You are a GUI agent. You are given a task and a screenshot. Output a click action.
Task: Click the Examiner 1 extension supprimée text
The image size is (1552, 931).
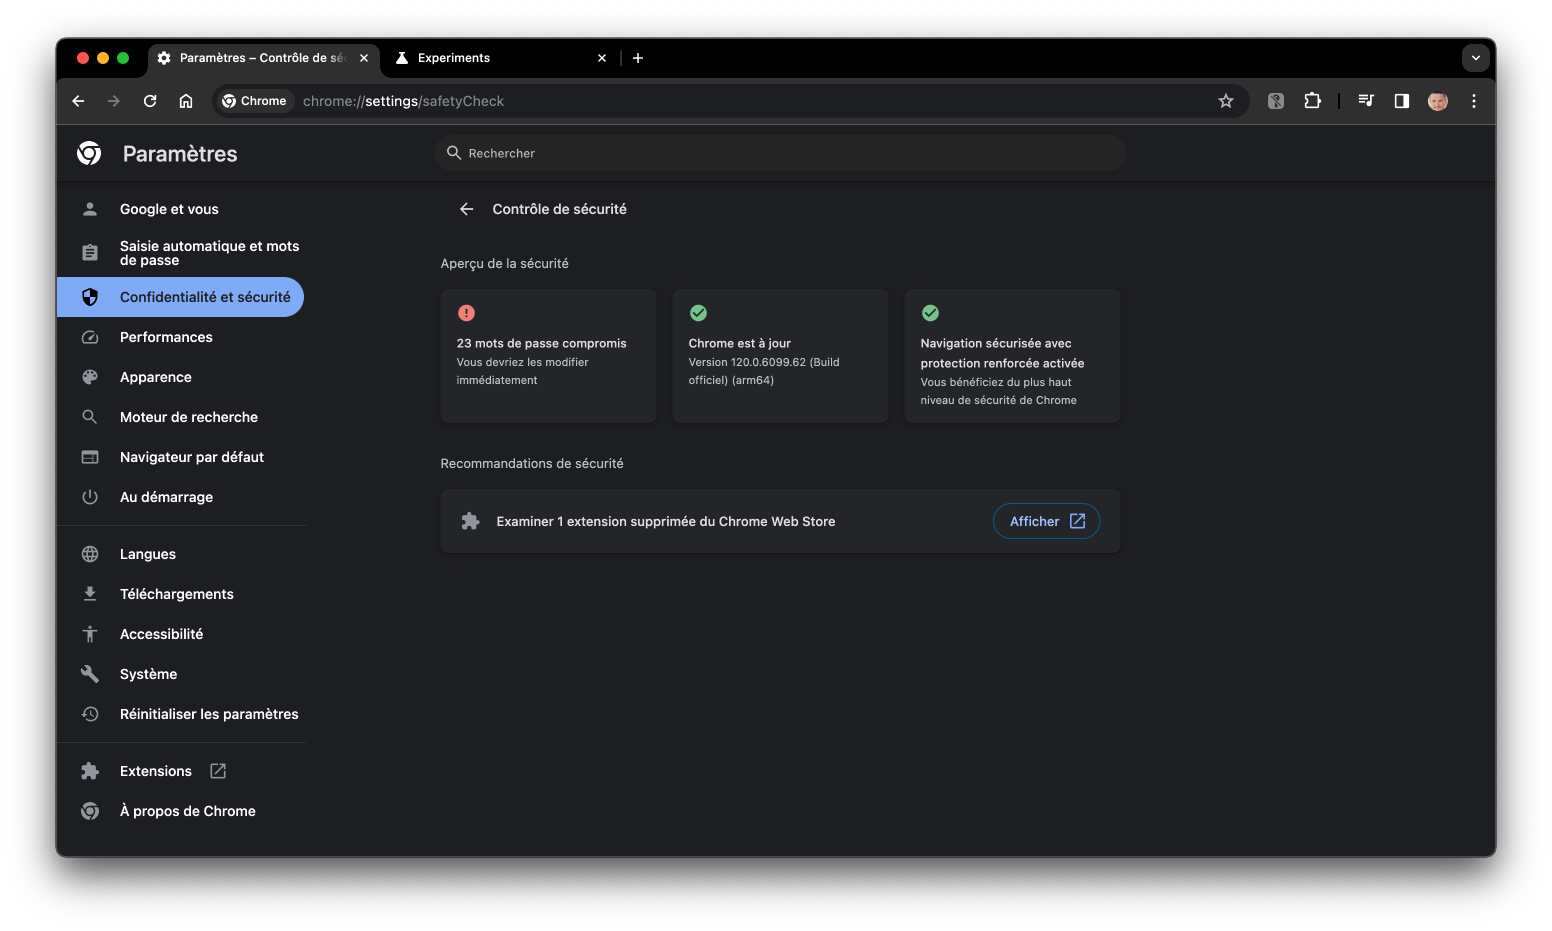click(x=666, y=521)
